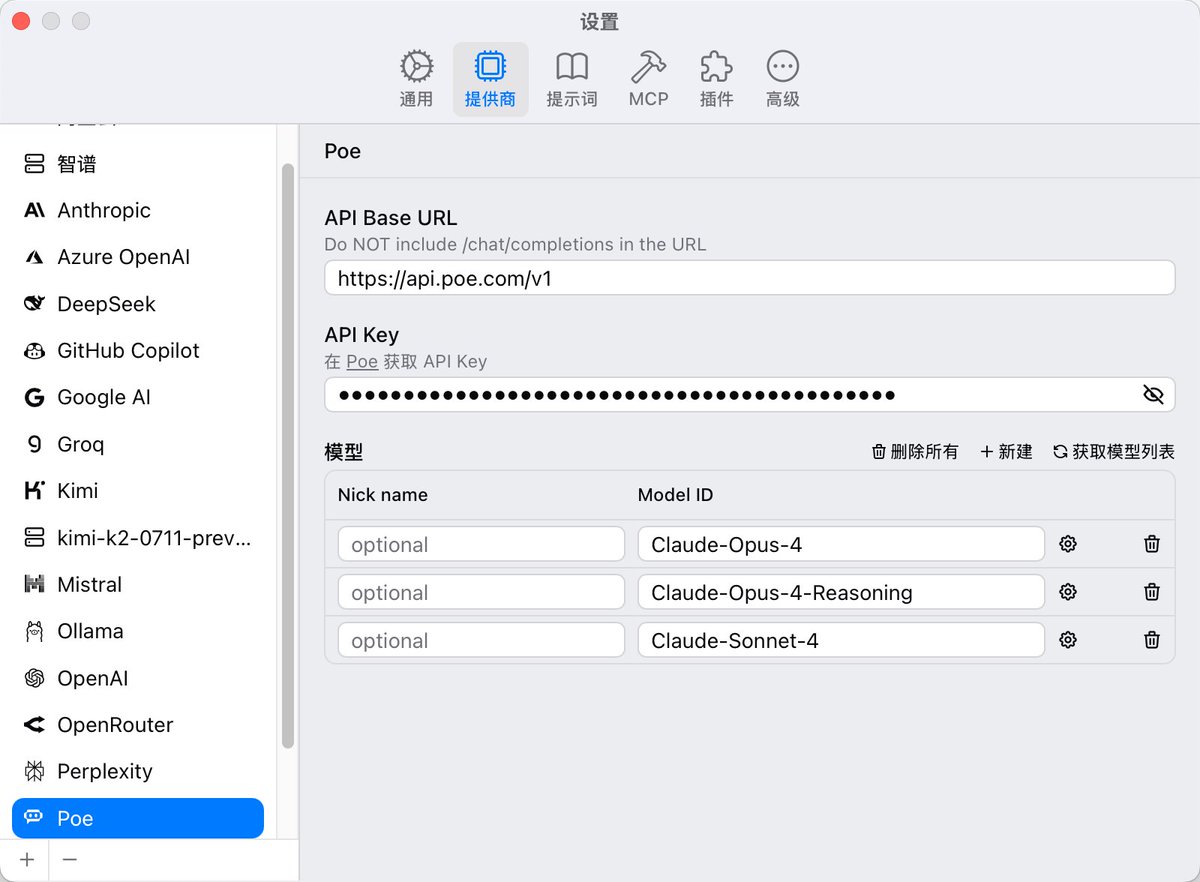Select 智谱 provider in sidebar

tap(138, 164)
